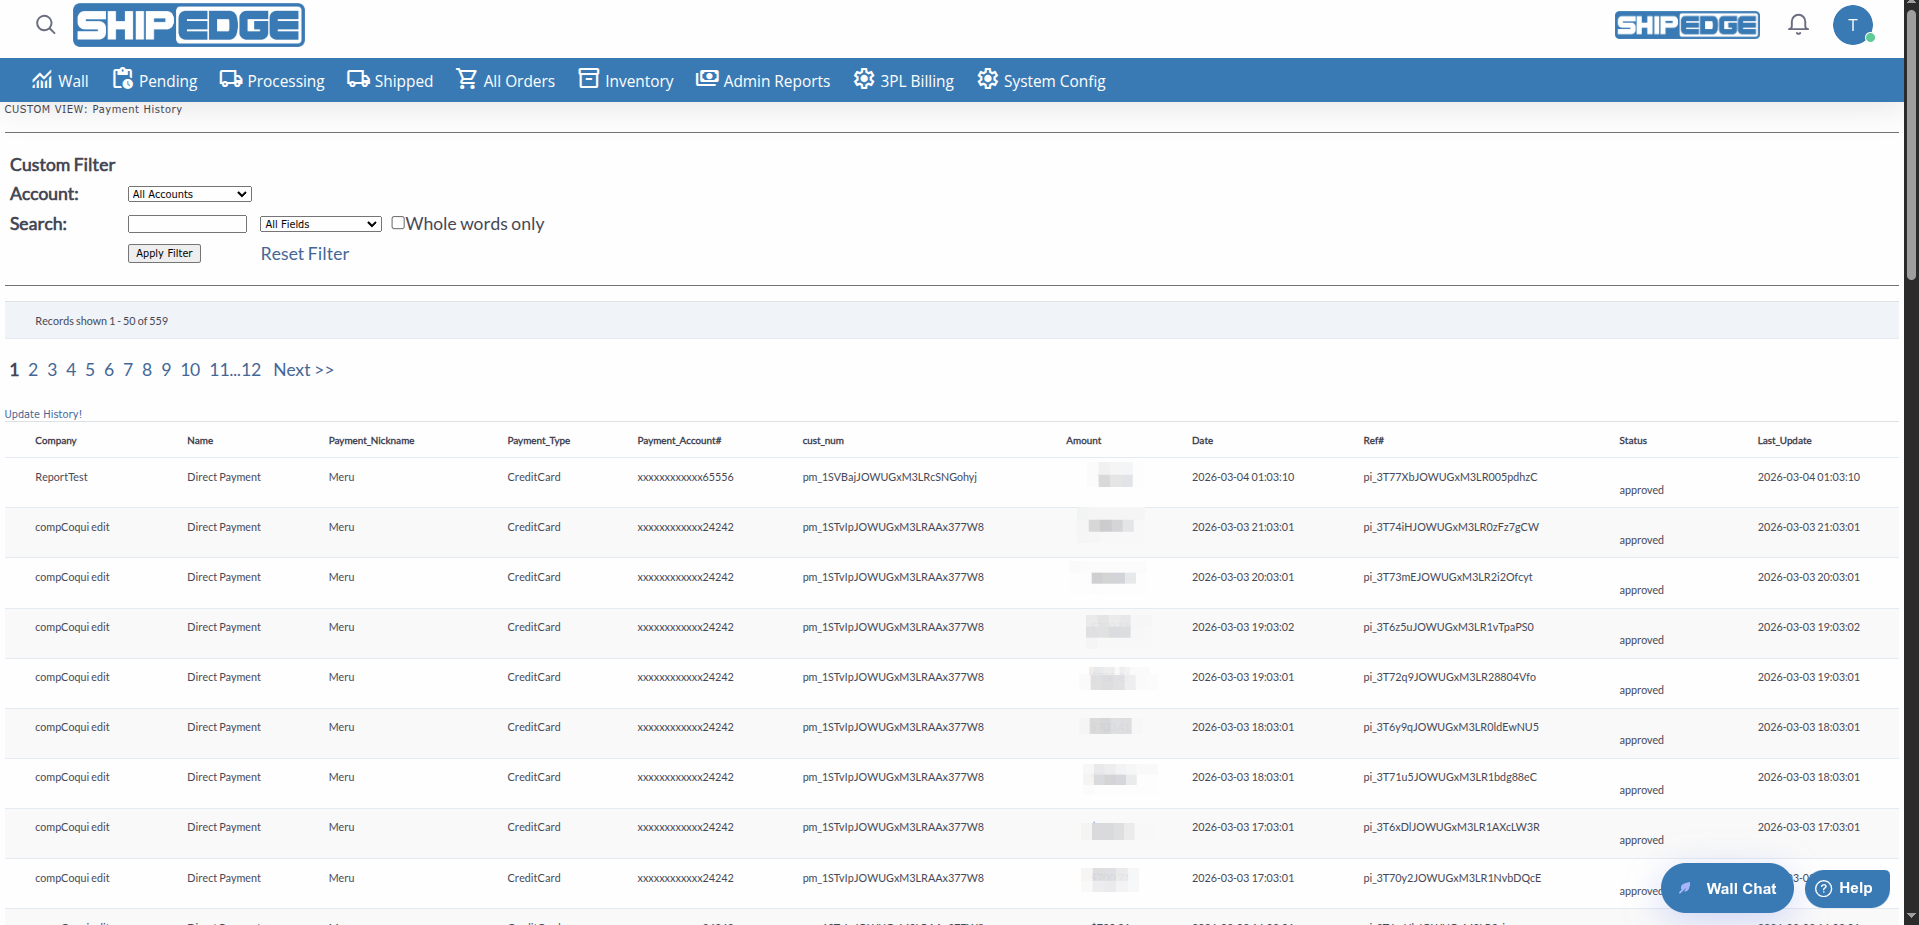
Task: Click inside the Search text field
Action: point(187,224)
